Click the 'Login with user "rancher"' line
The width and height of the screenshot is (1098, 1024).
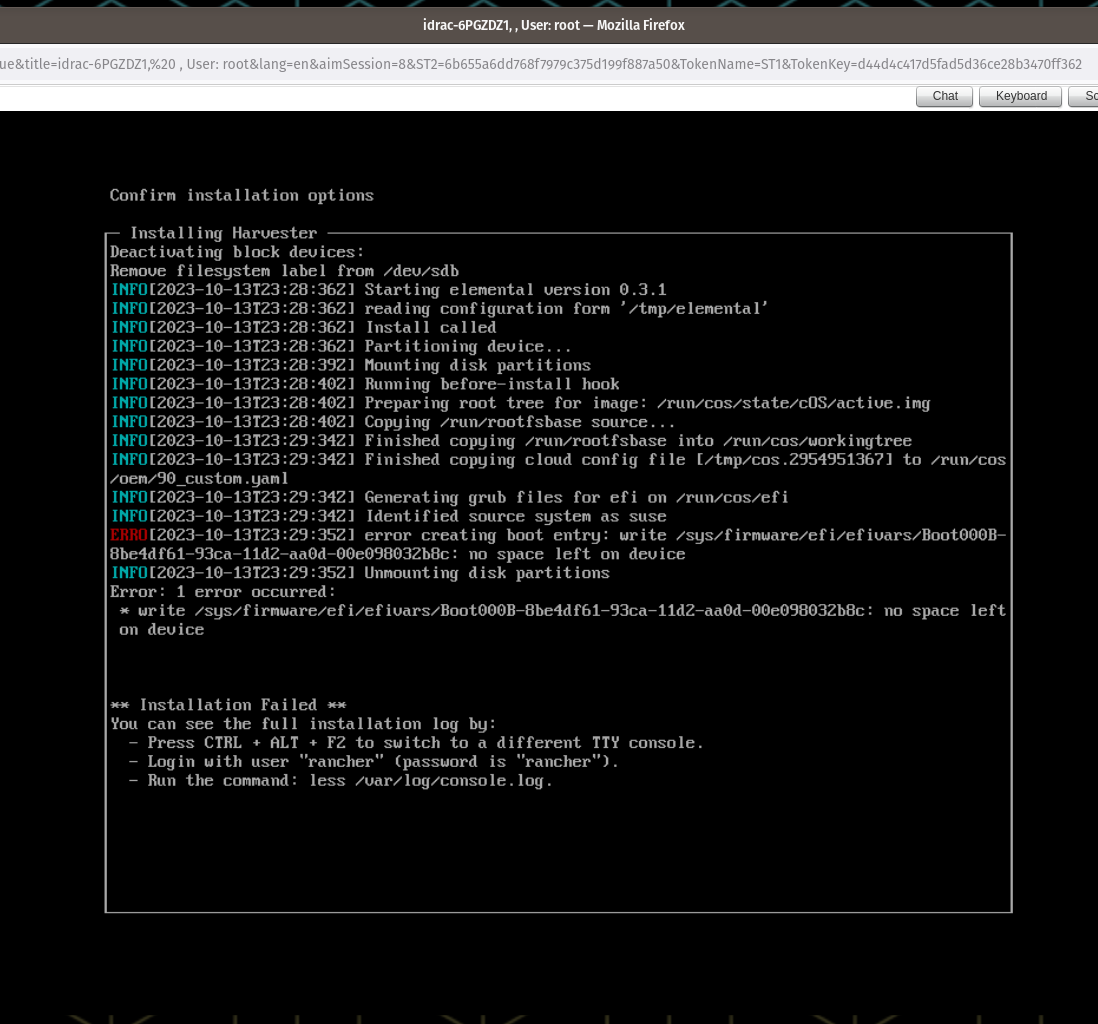click(x=373, y=762)
